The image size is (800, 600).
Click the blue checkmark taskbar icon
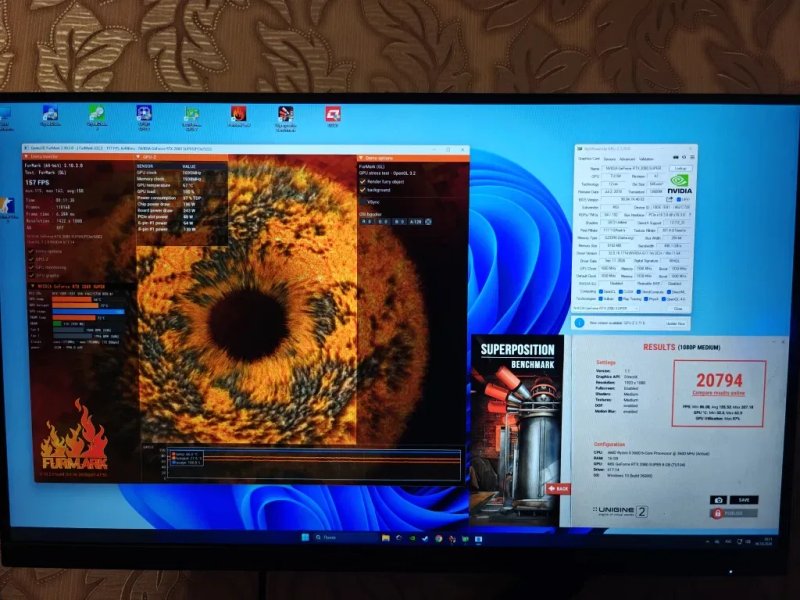(425, 539)
